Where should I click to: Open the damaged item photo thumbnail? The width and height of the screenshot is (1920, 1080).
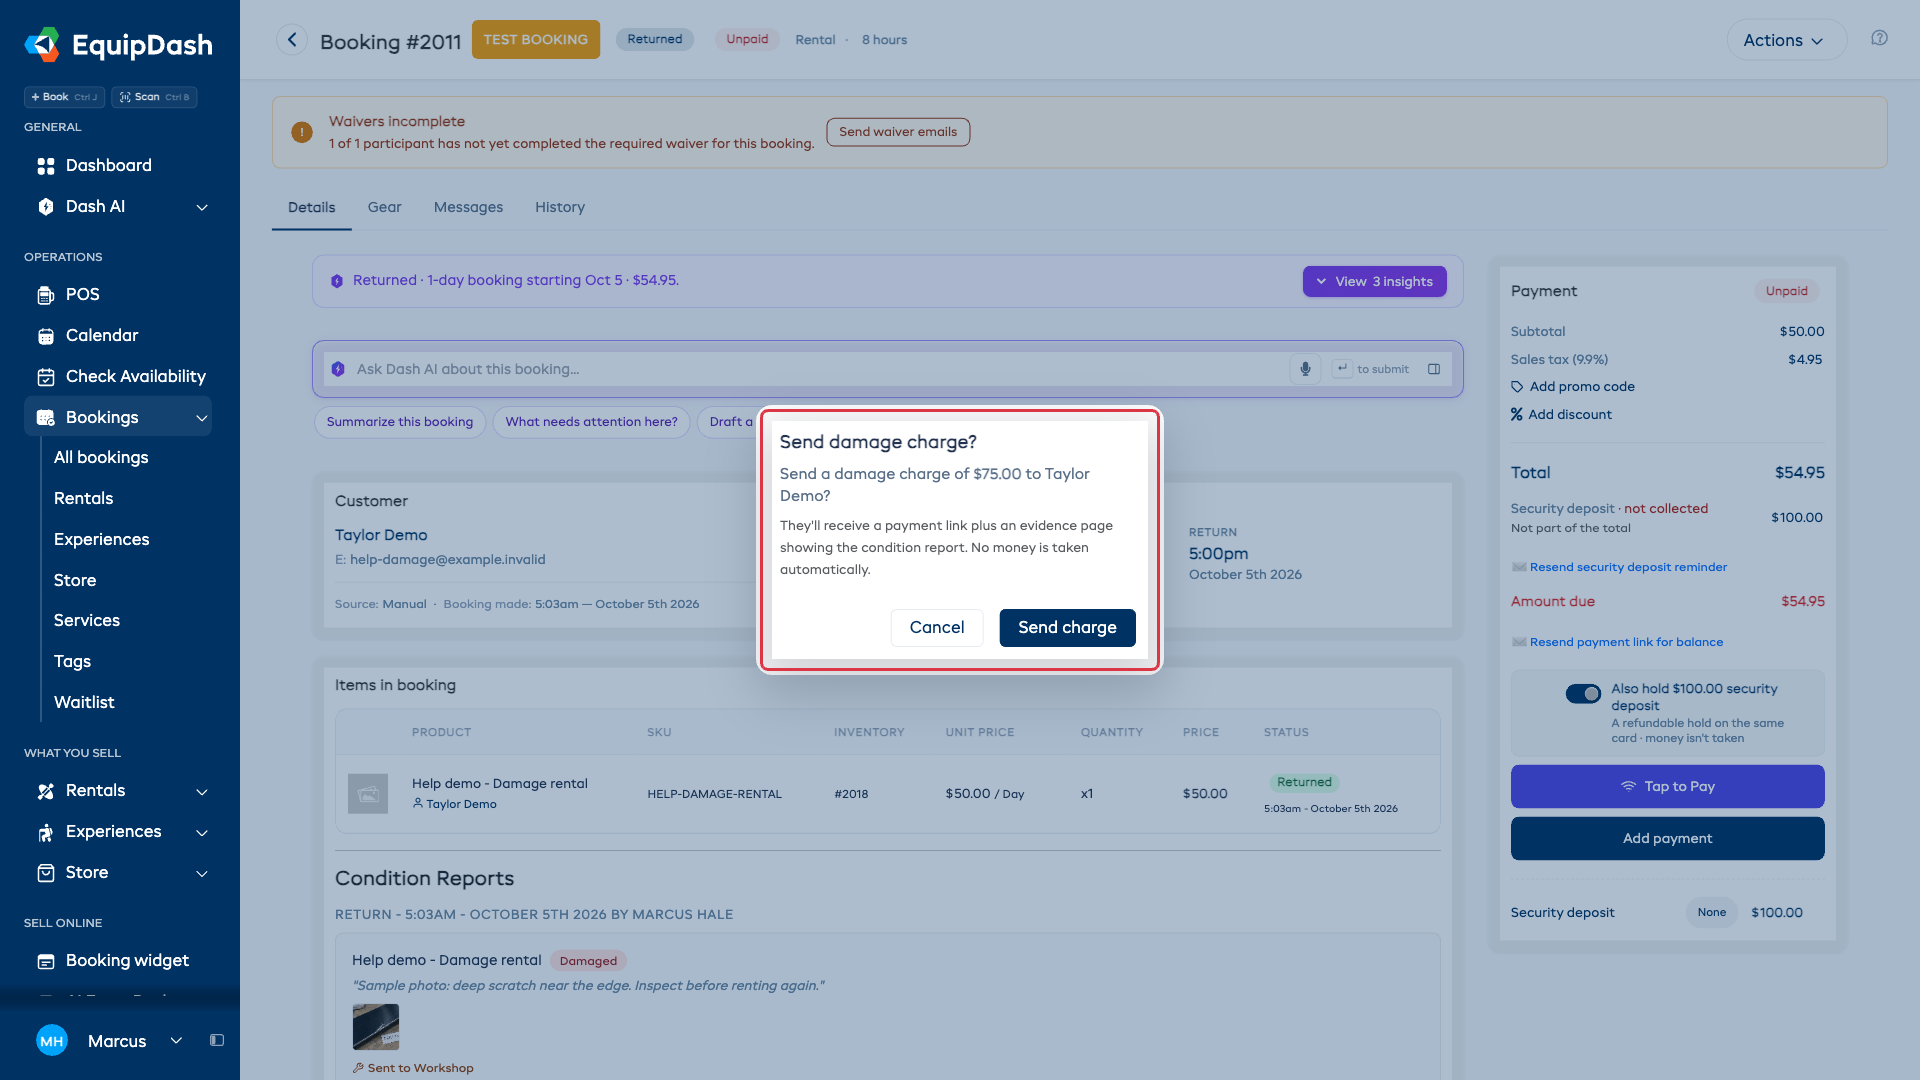[x=376, y=1027]
